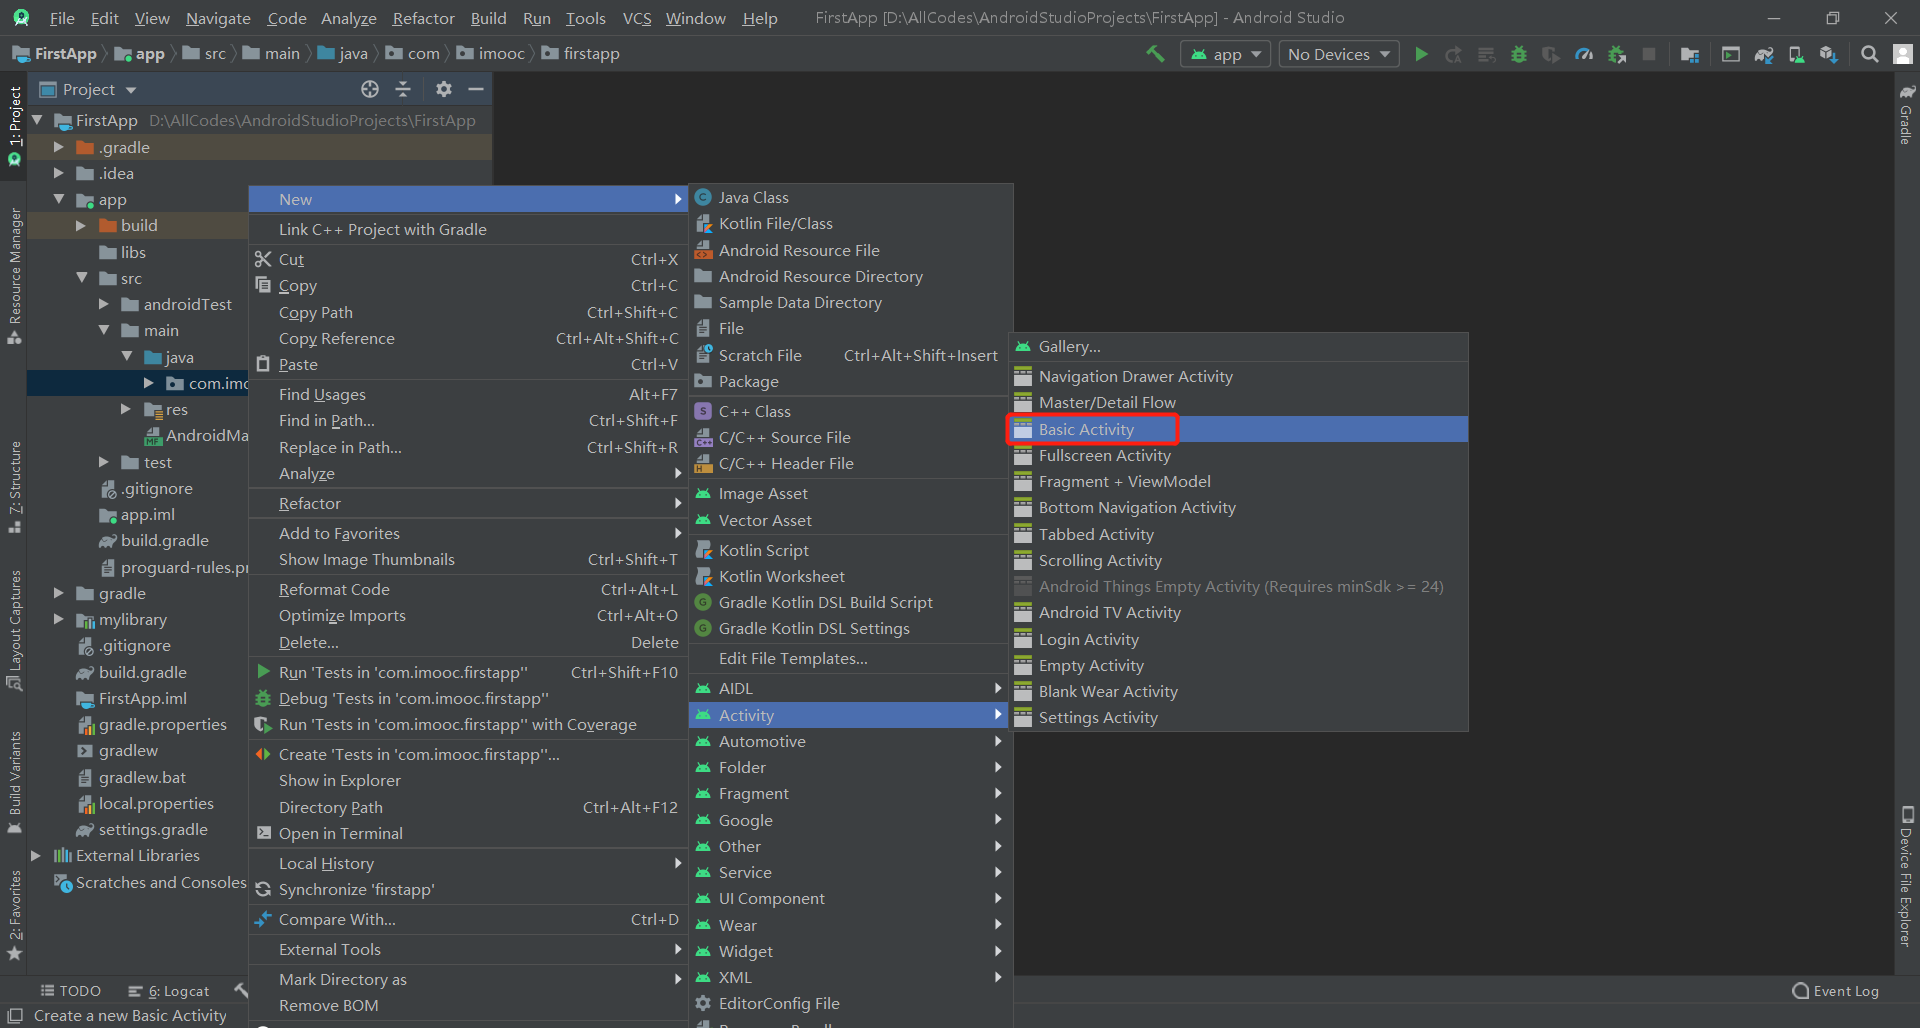Click Android Resource File option

851,250
